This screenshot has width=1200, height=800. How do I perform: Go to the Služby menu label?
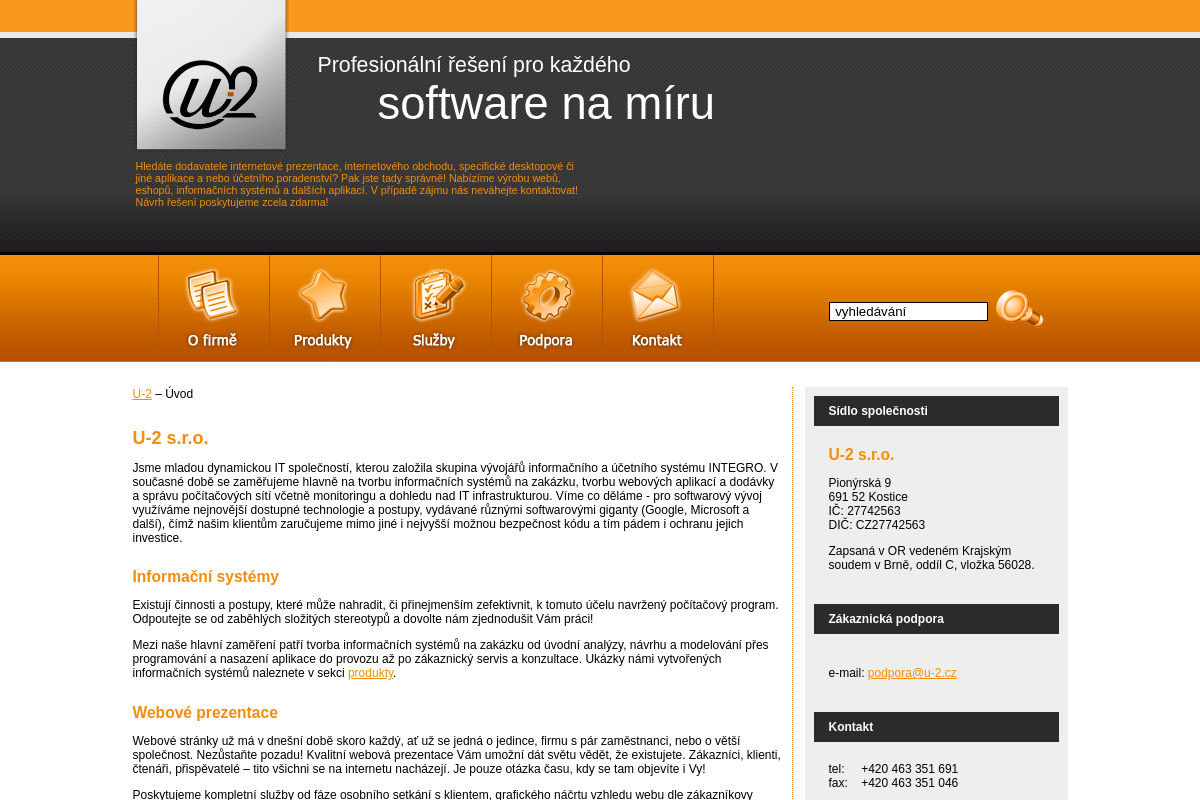(x=434, y=340)
